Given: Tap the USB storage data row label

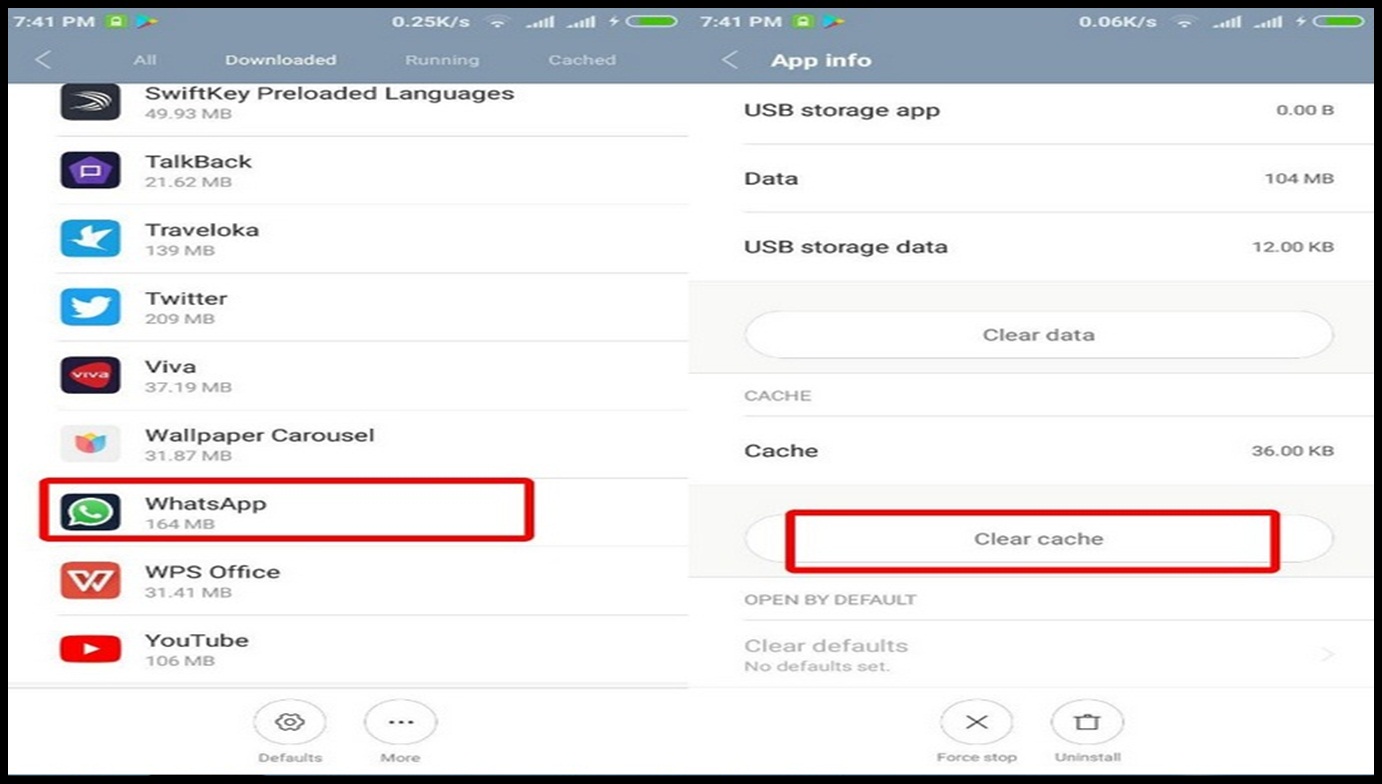Looking at the screenshot, I should pyautogui.click(x=846, y=246).
